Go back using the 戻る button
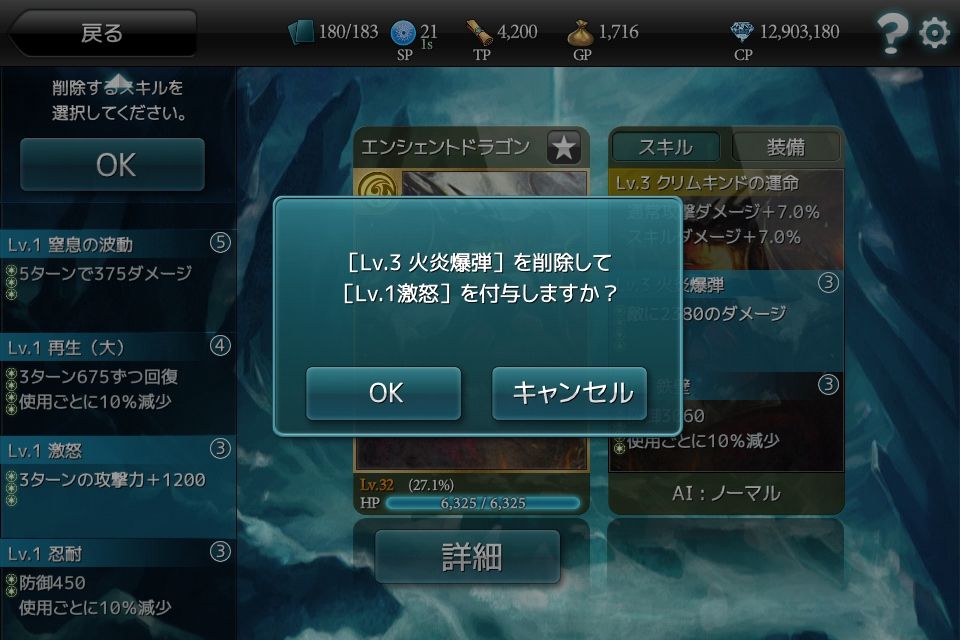This screenshot has width=960, height=640. pos(102,32)
